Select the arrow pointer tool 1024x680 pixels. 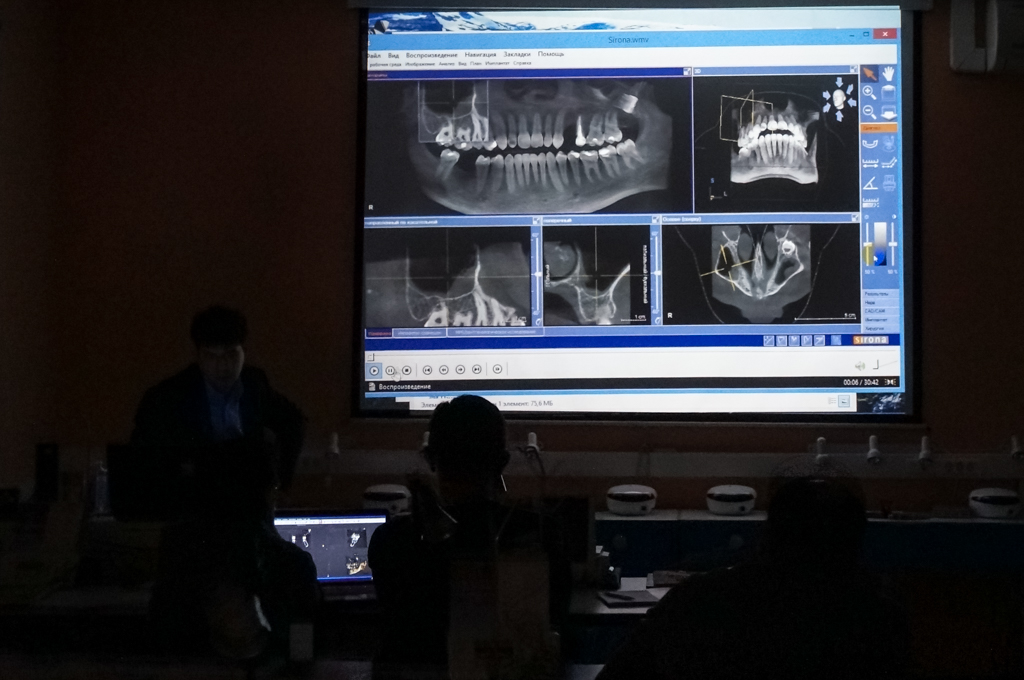pos(870,73)
